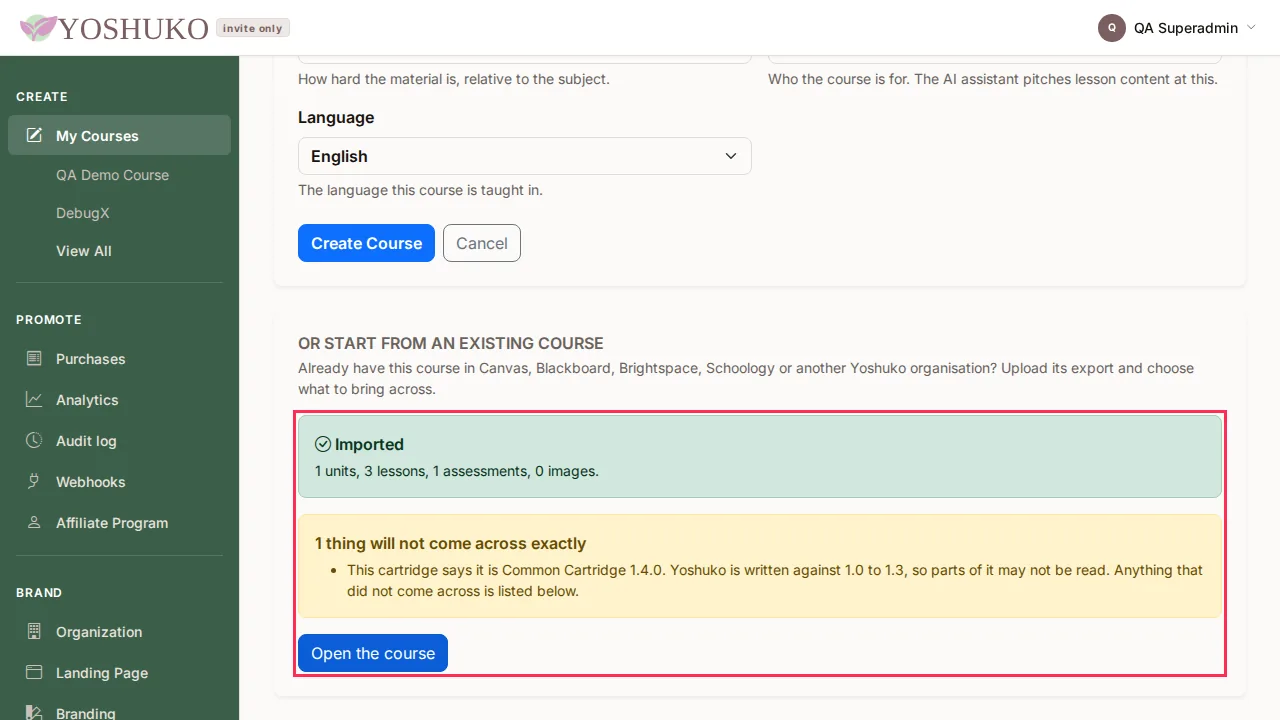Click the Audit log clock icon
The image size is (1280, 720).
[34, 440]
